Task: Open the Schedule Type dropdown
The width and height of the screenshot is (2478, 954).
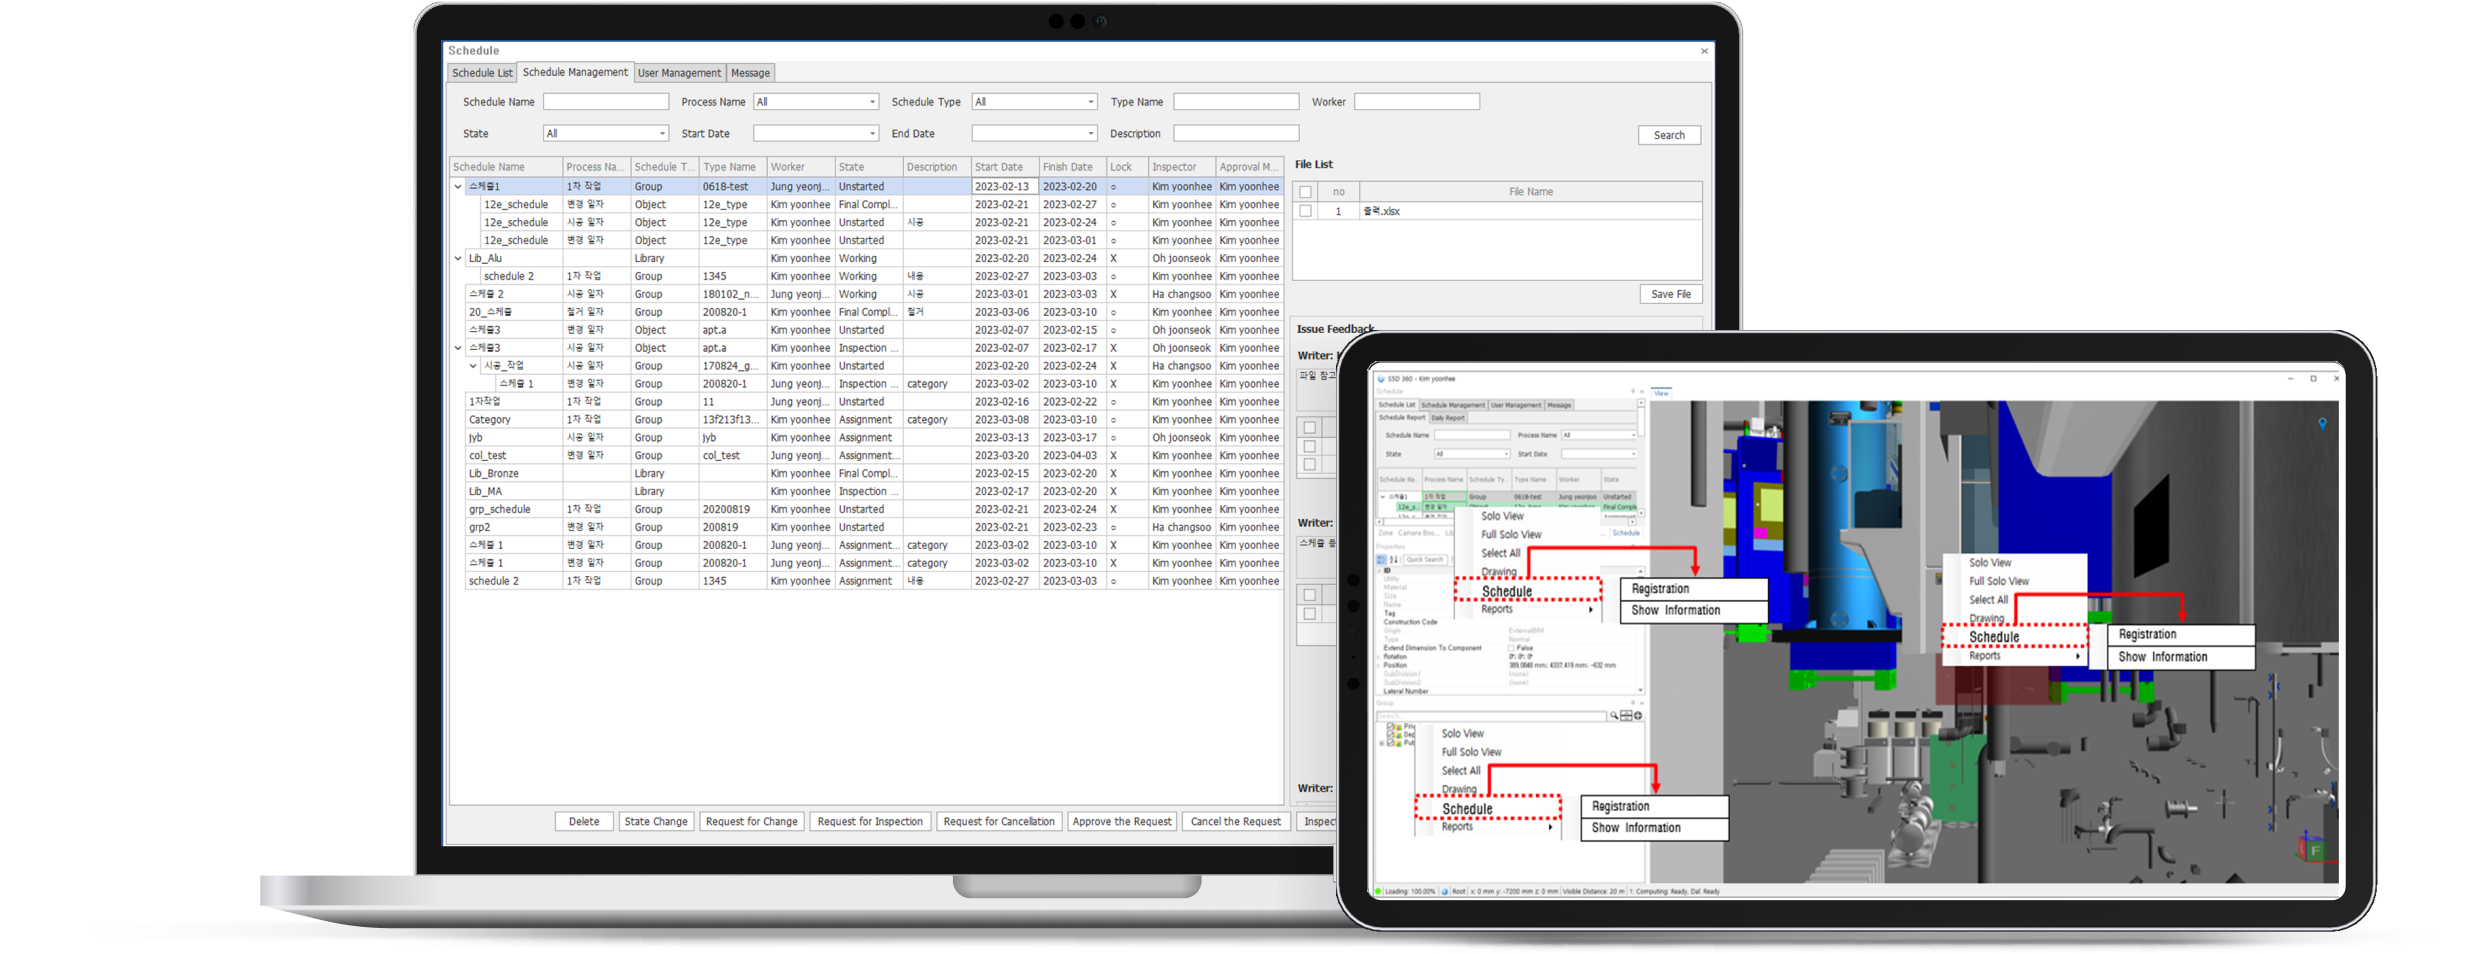Action: tap(1090, 102)
